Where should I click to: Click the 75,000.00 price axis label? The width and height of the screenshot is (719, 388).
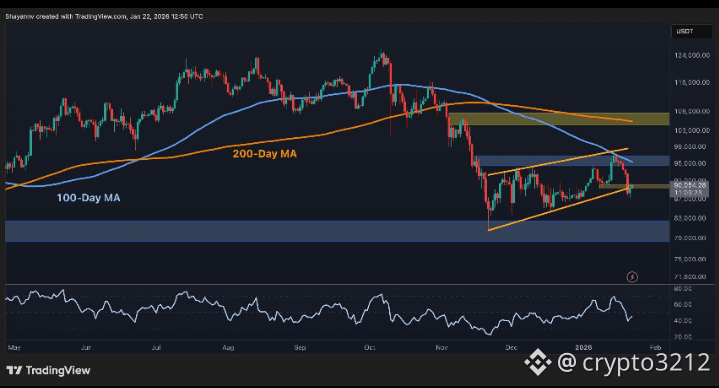pos(690,259)
